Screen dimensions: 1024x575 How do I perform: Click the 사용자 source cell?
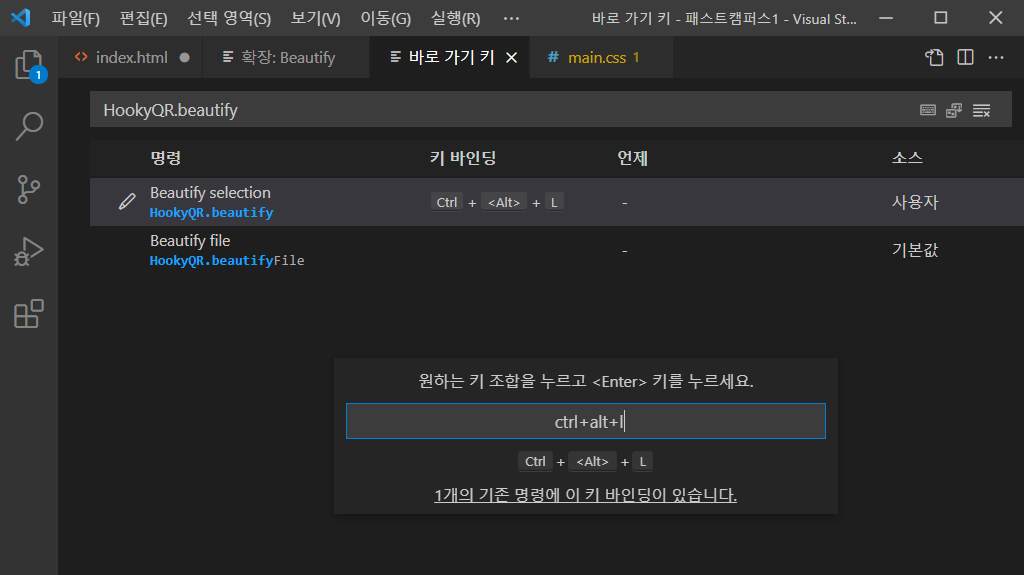(x=915, y=202)
